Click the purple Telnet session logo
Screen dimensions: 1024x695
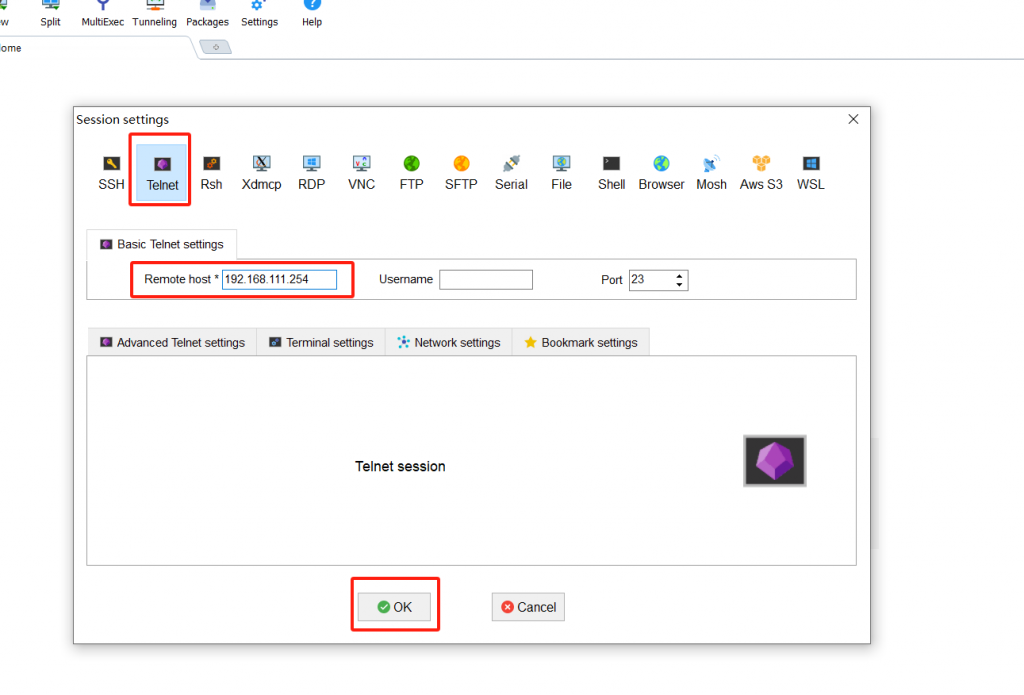coord(775,461)
